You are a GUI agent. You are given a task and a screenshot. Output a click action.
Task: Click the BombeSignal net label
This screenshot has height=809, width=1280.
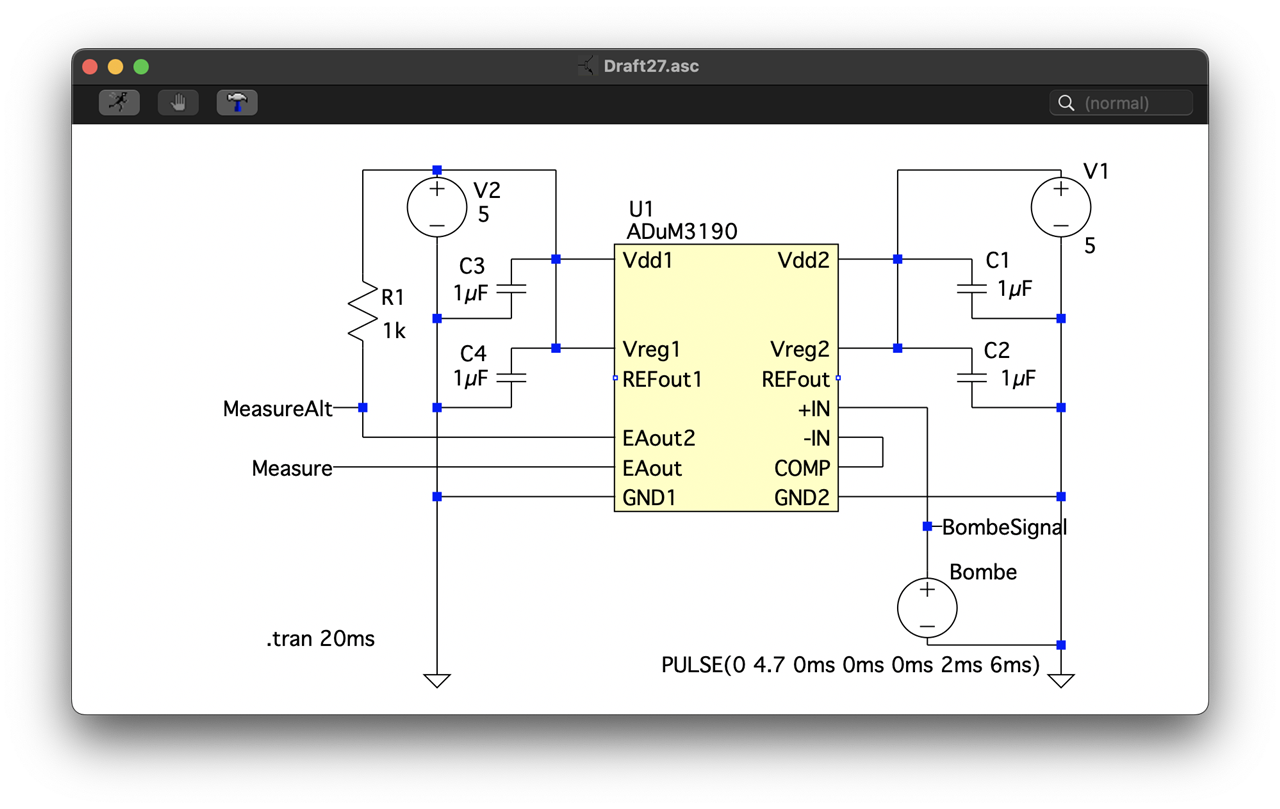point(1005,527)
